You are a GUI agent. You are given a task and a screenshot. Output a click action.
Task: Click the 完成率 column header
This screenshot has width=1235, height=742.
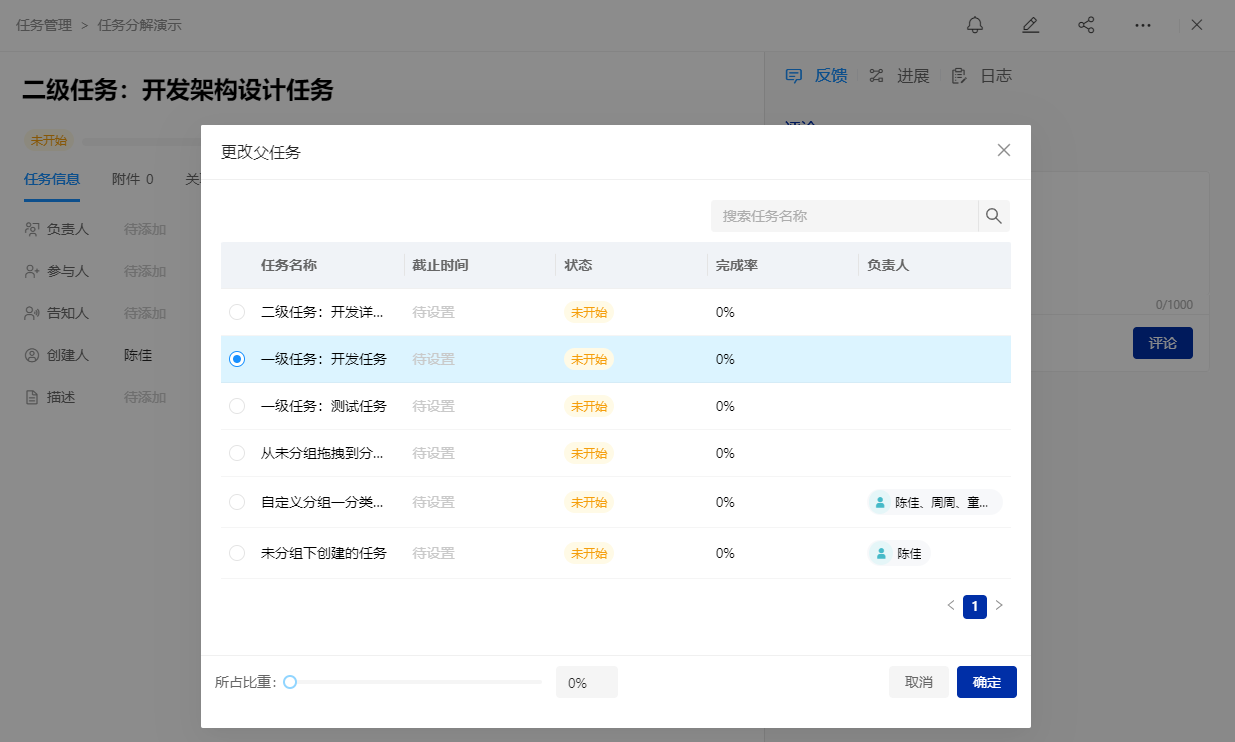tap(737, 265)
